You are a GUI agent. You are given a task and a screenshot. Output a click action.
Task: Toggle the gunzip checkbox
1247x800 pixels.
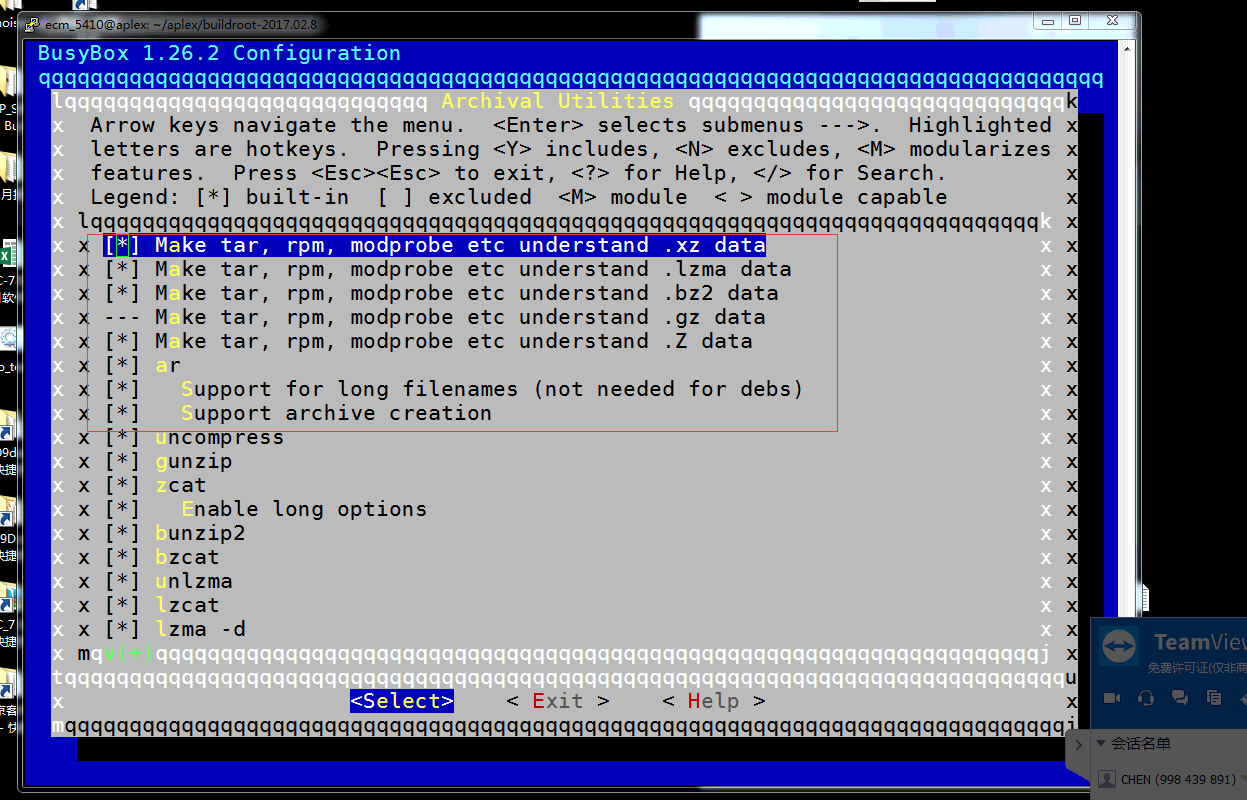tap(122, 461)
